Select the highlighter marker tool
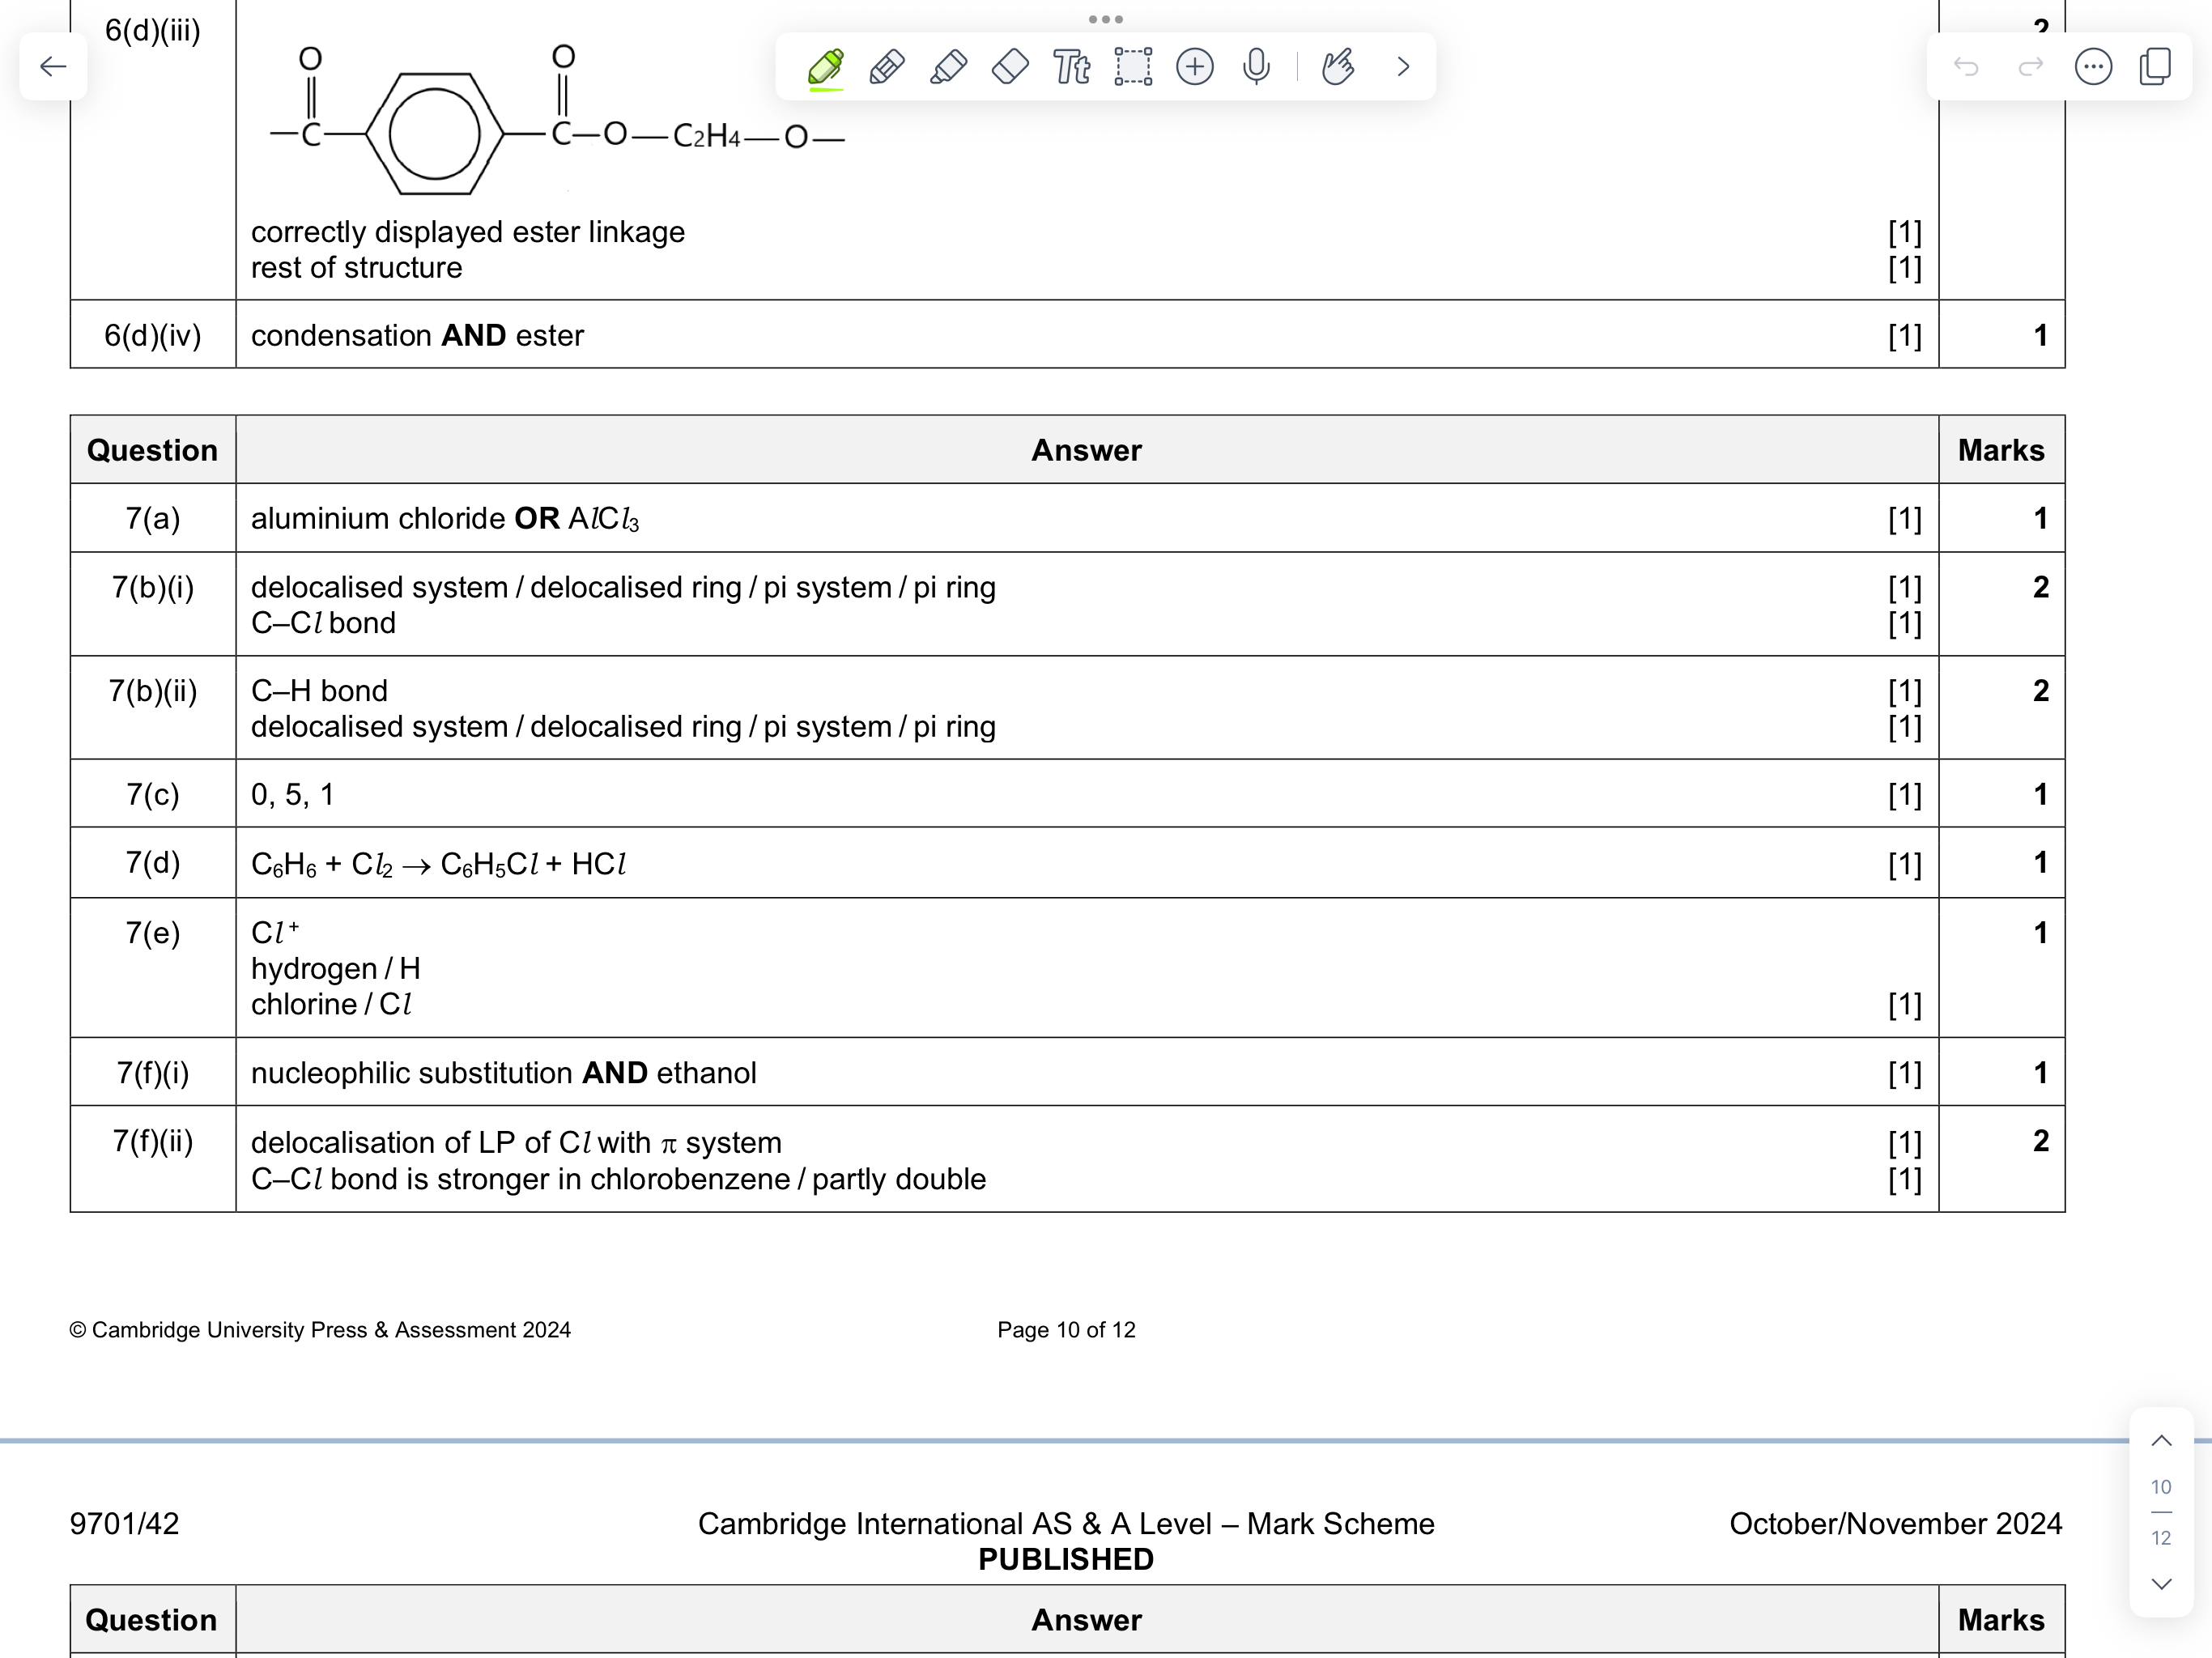 [948, 67]
